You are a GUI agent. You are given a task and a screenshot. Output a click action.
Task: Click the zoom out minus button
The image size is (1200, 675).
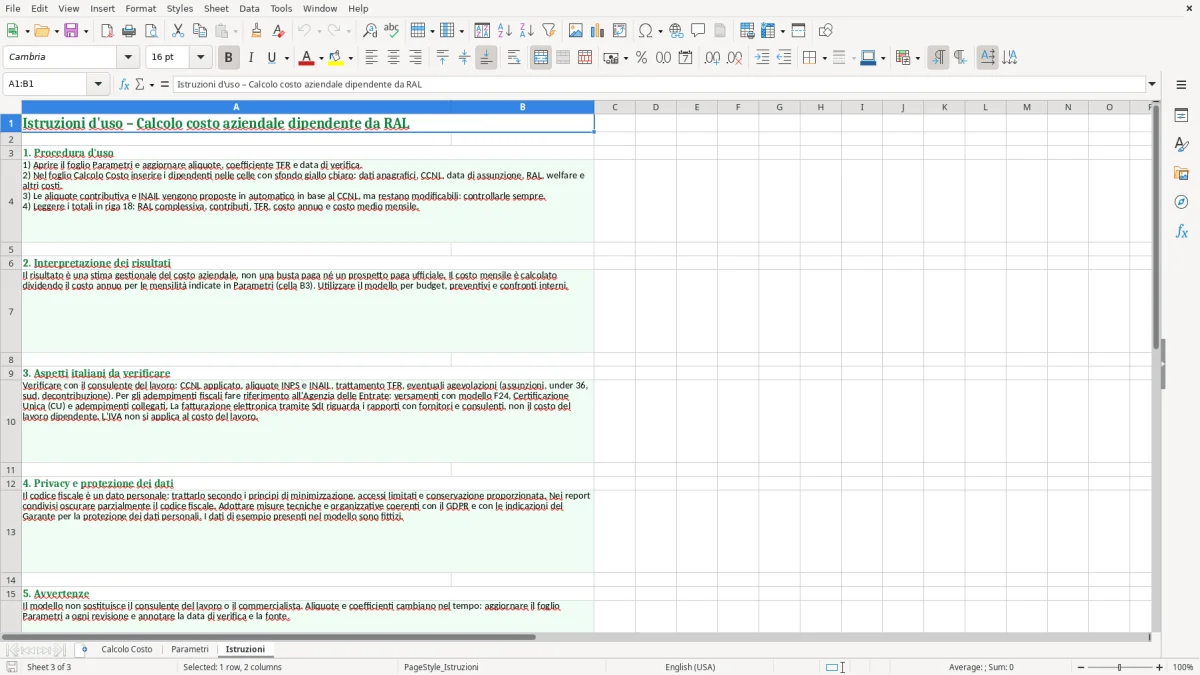click(x=1081, y=667)
